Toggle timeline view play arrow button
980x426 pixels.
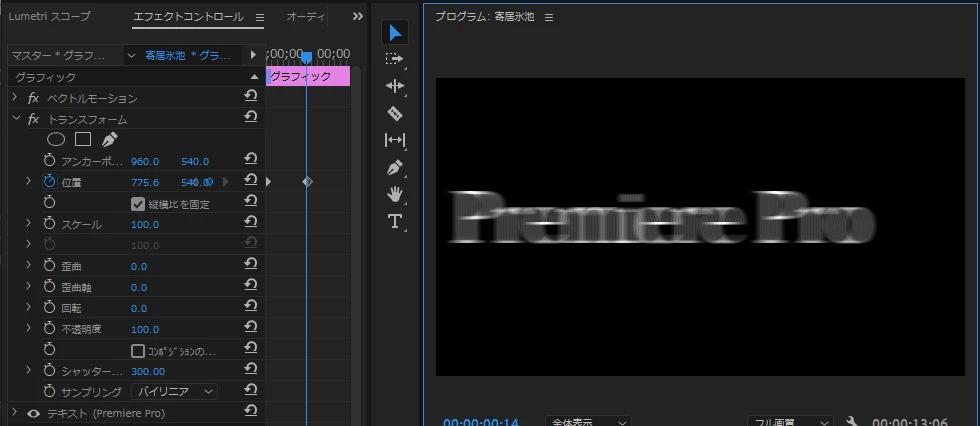click(x=253, y=55)
